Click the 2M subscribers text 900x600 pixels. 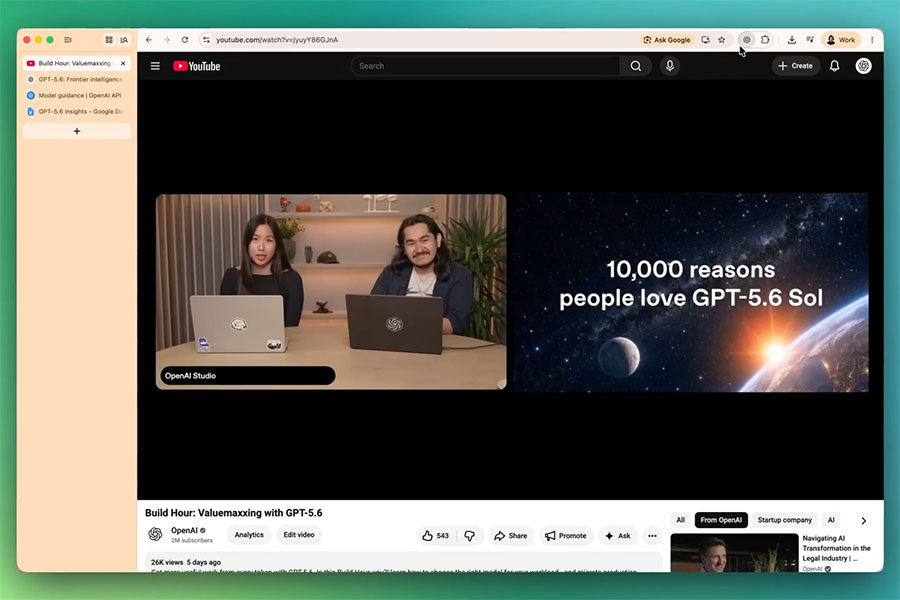pos(192,540)
